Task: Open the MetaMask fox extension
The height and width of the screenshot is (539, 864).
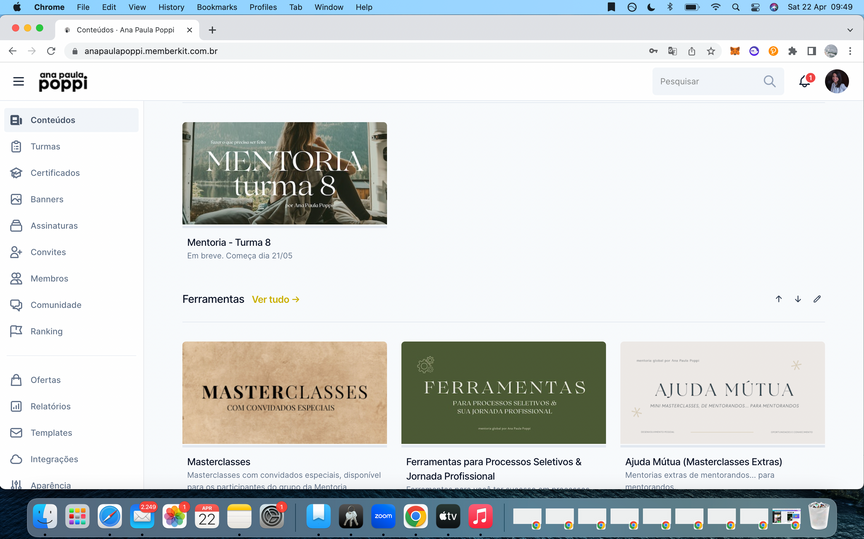Action: point(735,51)
